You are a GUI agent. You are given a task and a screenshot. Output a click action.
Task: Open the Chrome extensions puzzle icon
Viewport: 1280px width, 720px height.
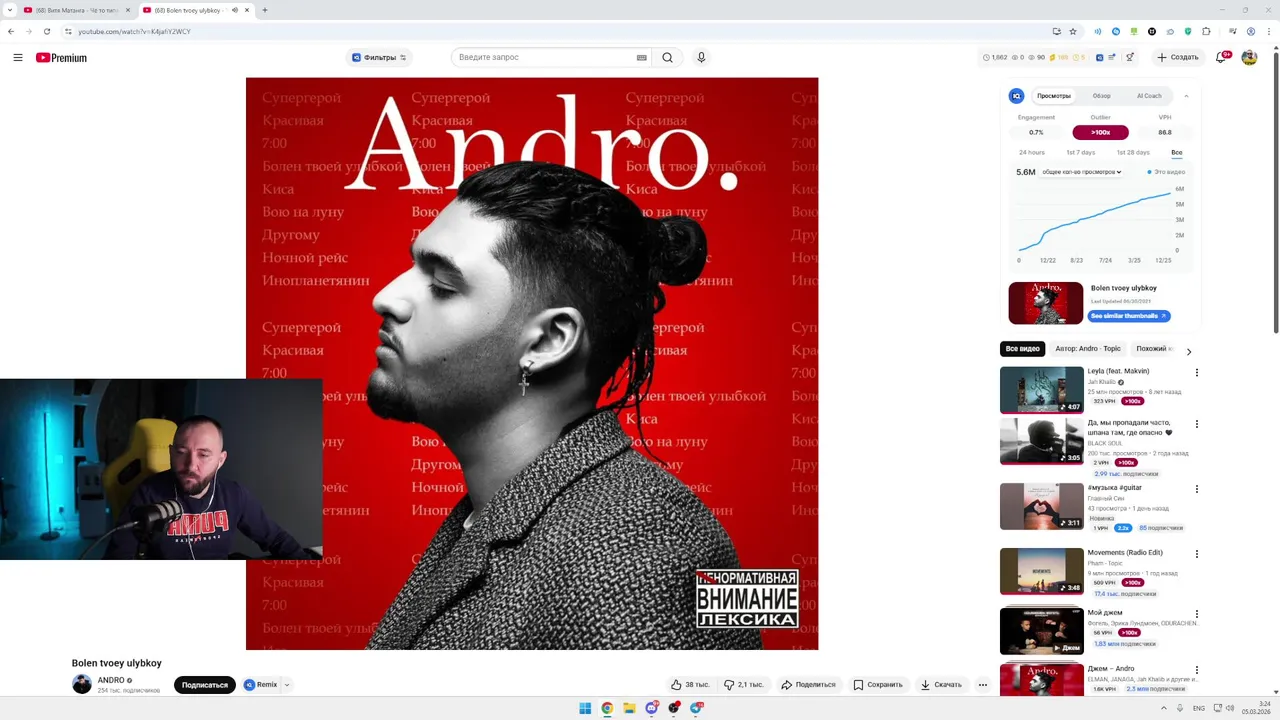tap(1206, 31)
